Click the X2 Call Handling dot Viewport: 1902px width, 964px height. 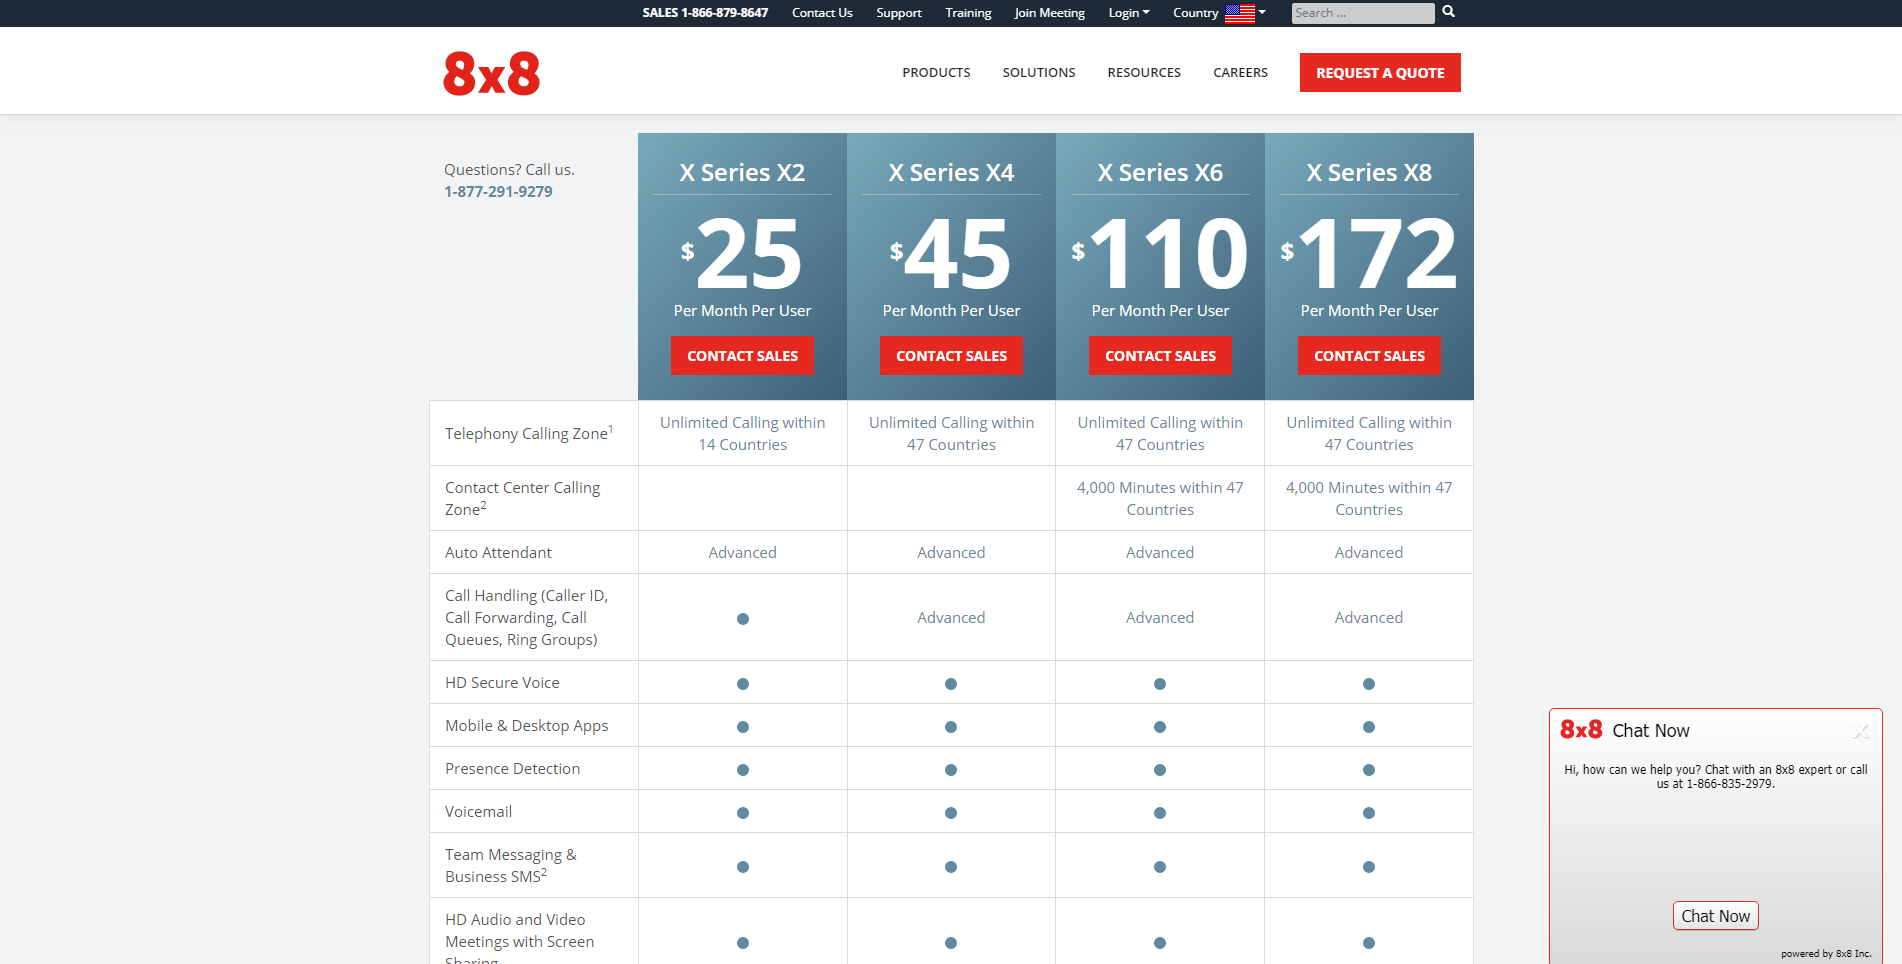tap(742, 619)
